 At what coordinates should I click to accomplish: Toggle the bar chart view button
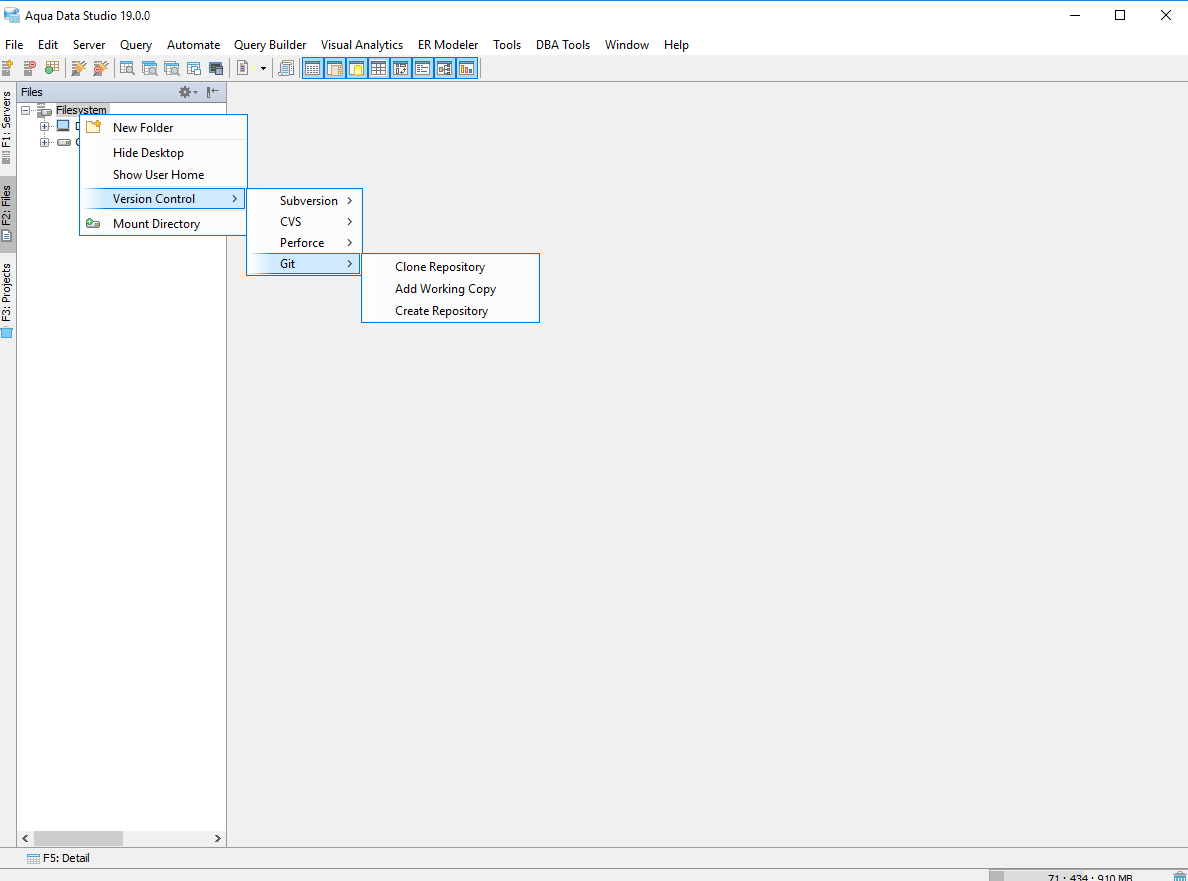click(467, 69)
